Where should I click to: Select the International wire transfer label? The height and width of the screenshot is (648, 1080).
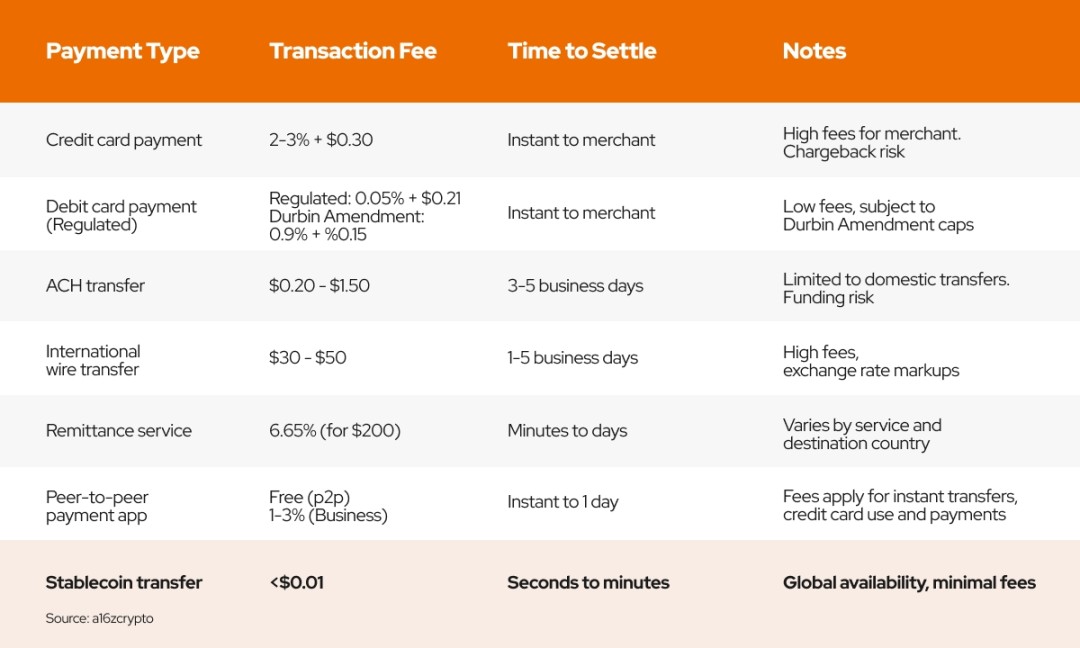93,360
